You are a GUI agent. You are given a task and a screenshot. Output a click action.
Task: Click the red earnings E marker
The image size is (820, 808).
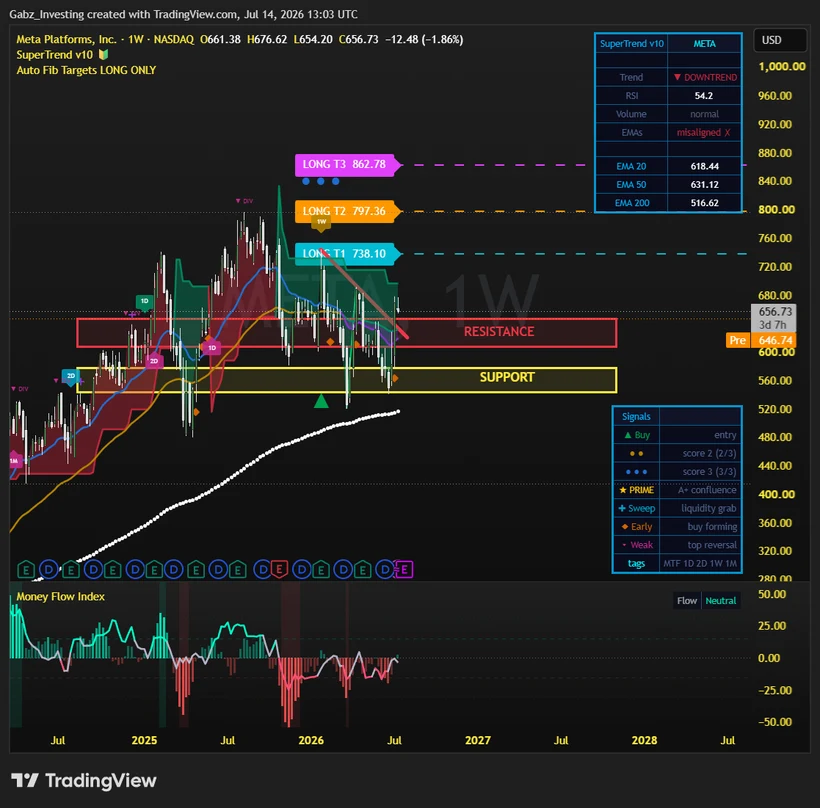pyautogui.click(x=279, y=569)
